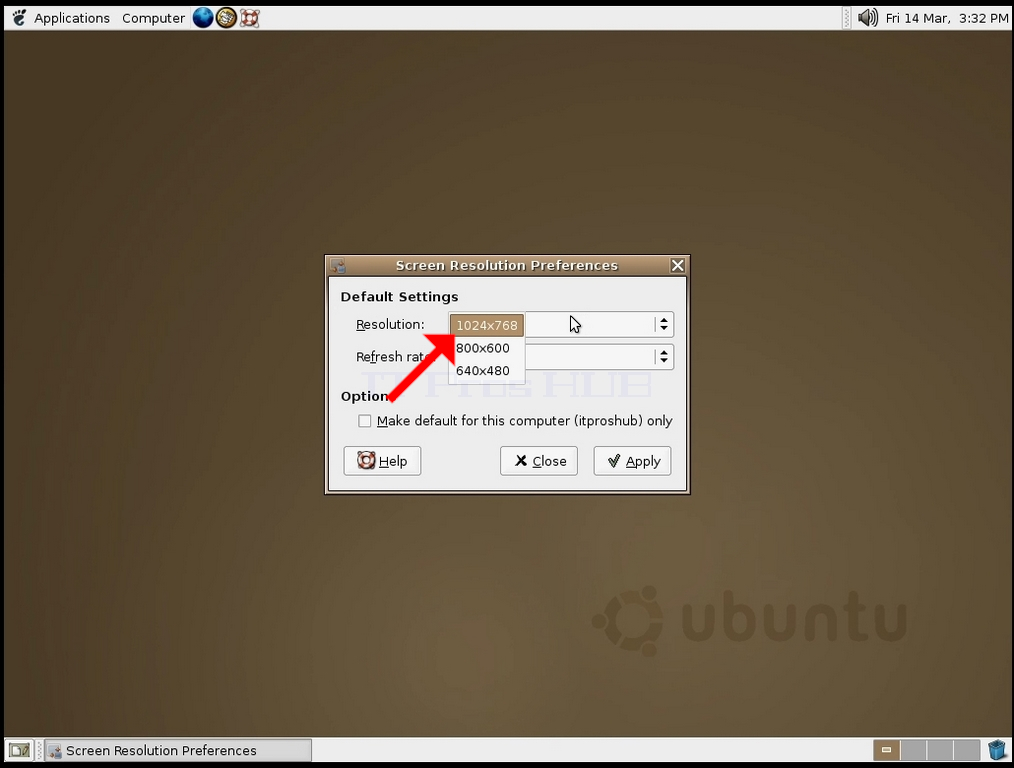The height and width of the screenshot is (768, 1014).
Task: Open the Trash icon in bottom panel
Action: [x=997, y=750]
